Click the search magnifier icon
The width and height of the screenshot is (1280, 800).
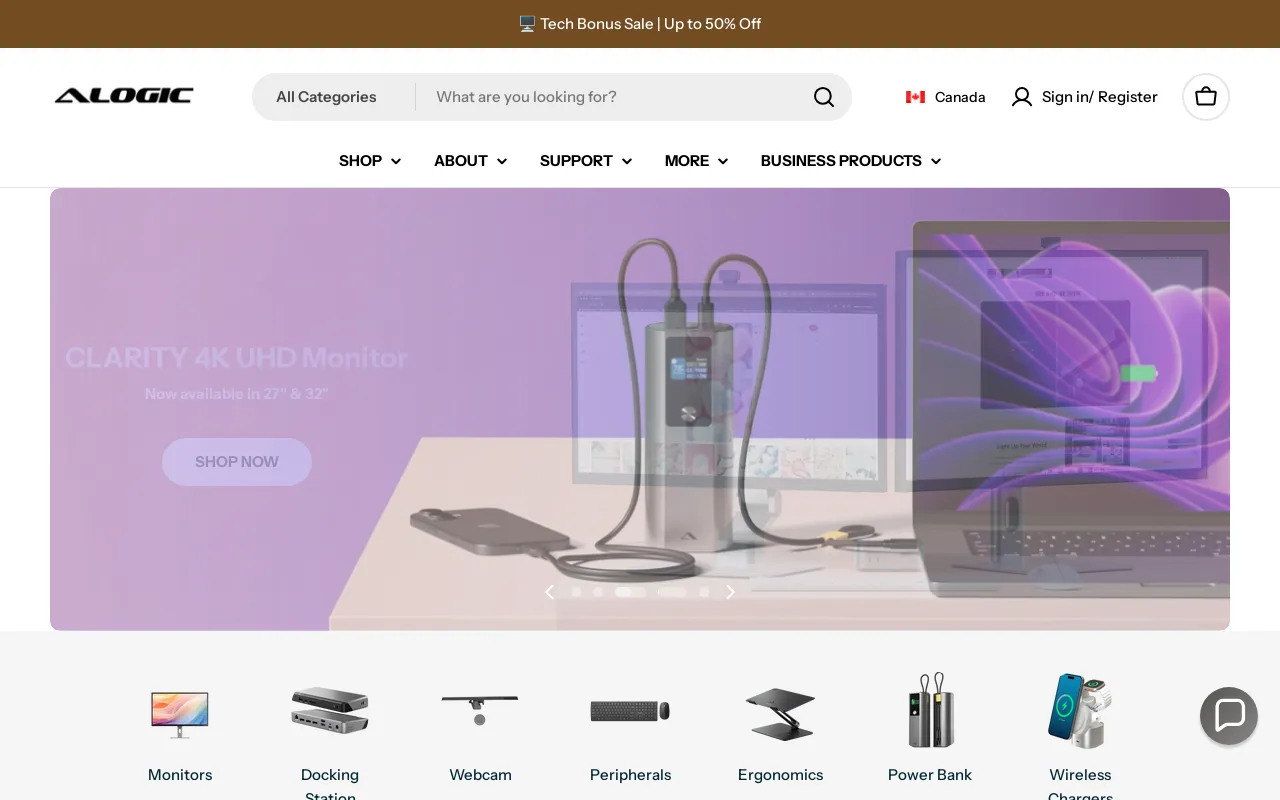pyautogui.click(x=823, y=96)
